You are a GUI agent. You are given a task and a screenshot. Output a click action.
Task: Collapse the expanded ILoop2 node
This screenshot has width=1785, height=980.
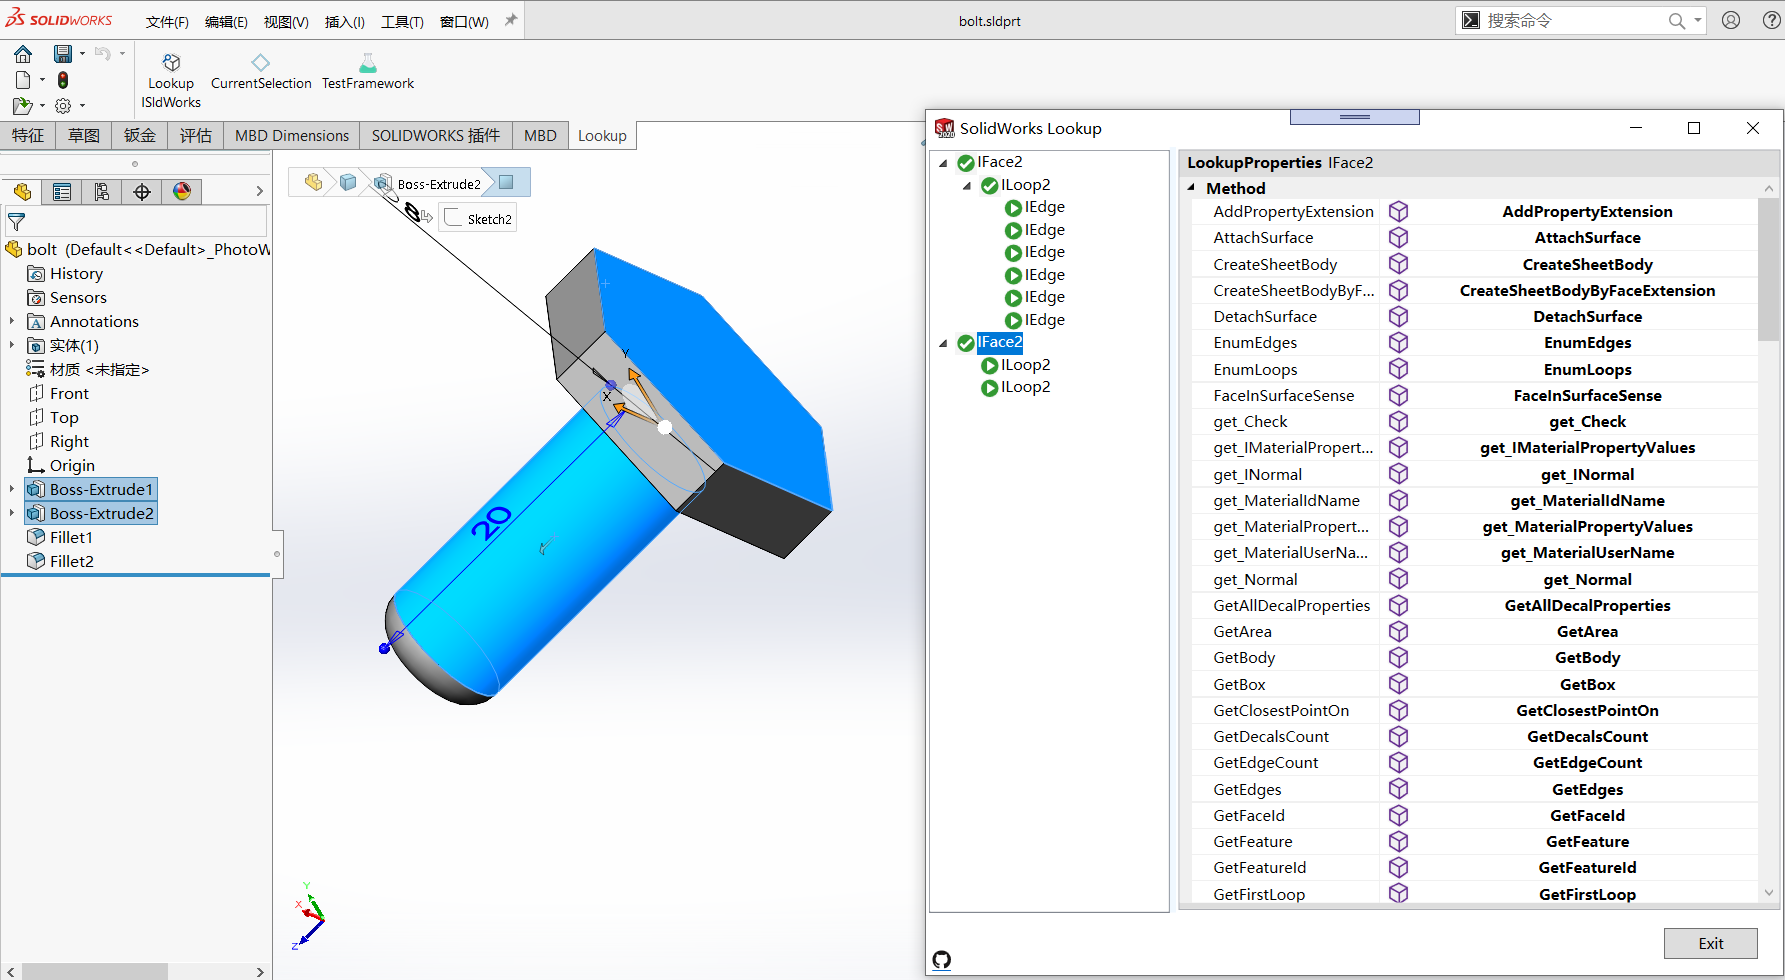coord(967,186)
